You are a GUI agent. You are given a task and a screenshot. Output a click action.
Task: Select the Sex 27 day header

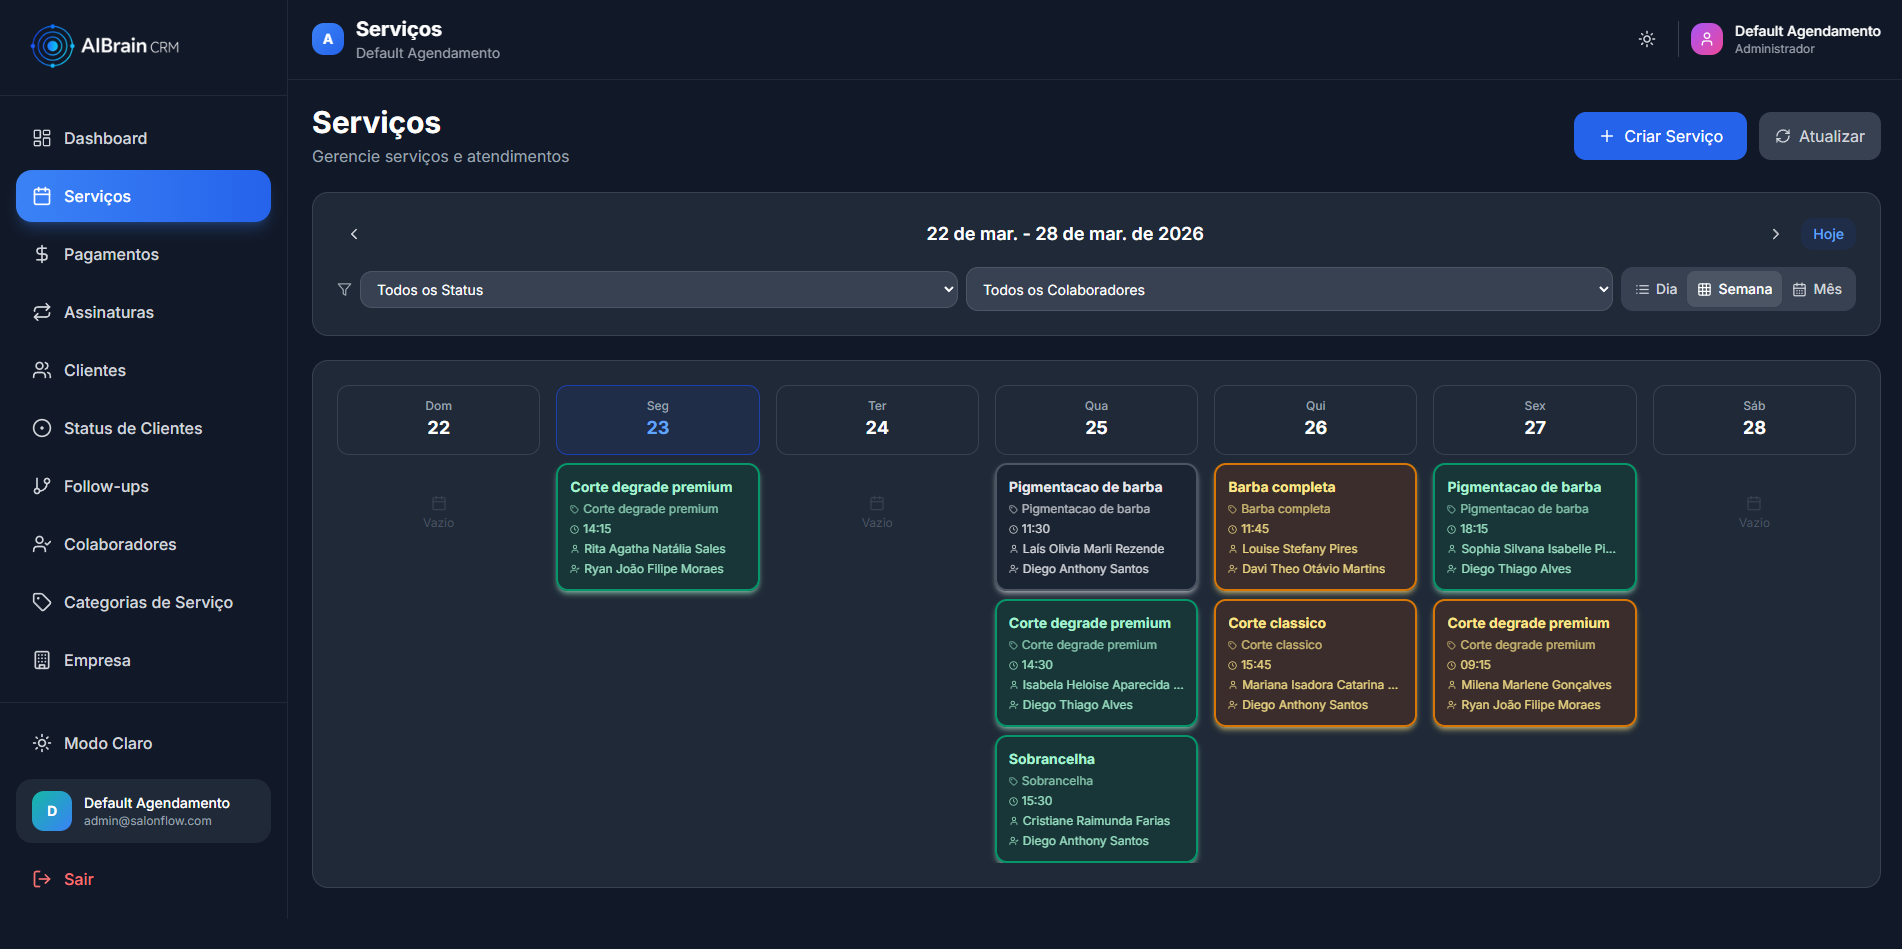click(x=1535, y=420)
